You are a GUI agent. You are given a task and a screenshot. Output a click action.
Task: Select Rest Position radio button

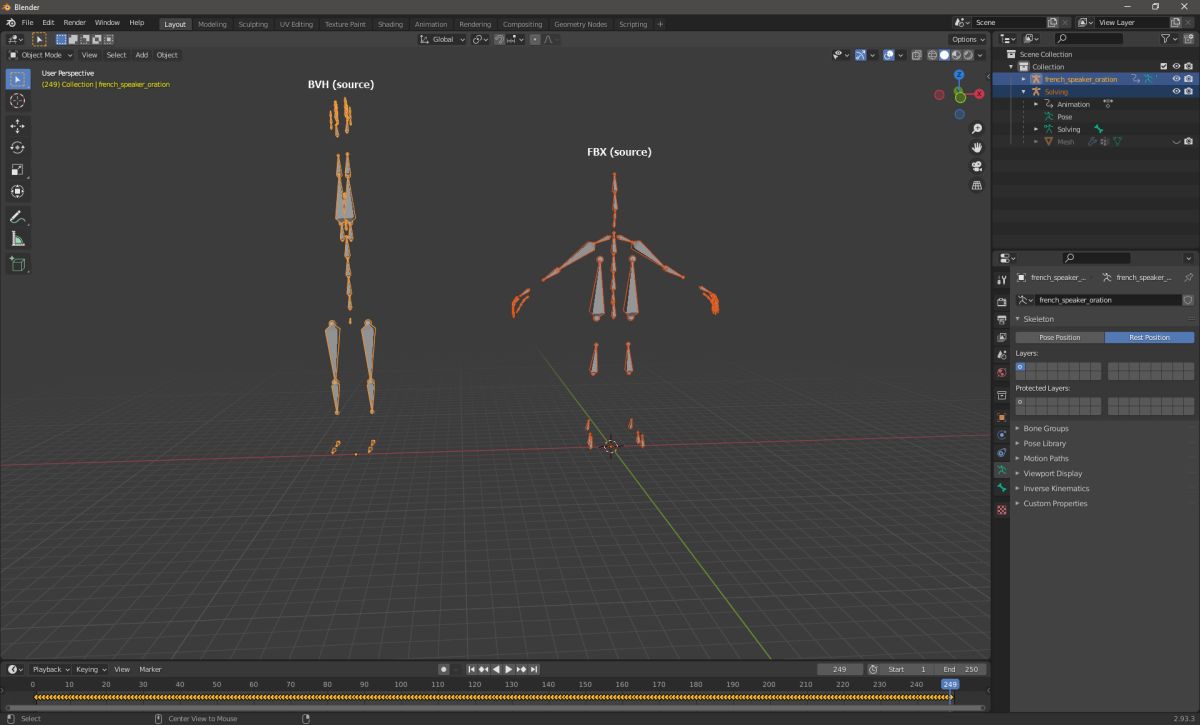pyautogui.click(x=1149, y=337)
